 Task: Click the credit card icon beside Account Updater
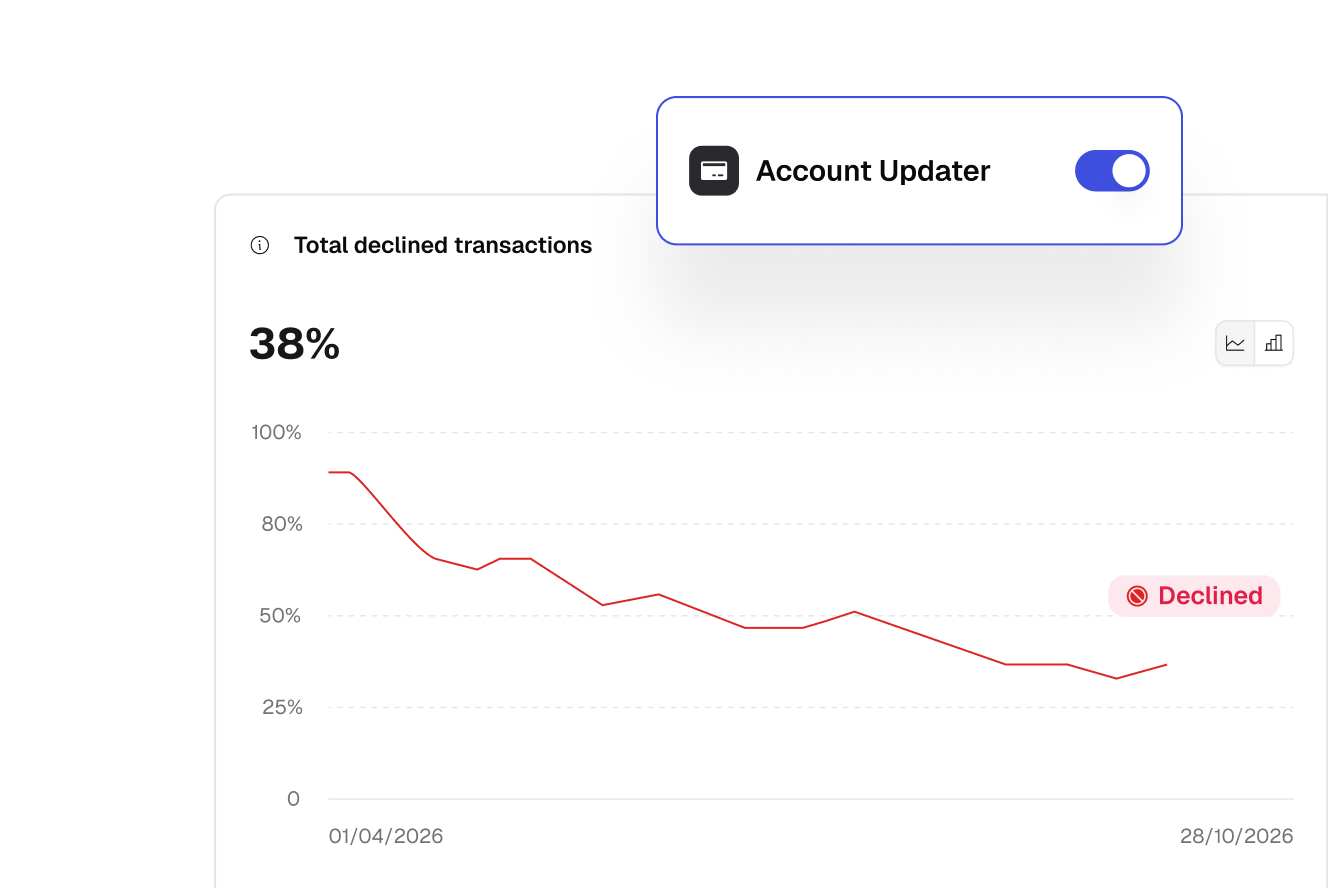point(714,171)
